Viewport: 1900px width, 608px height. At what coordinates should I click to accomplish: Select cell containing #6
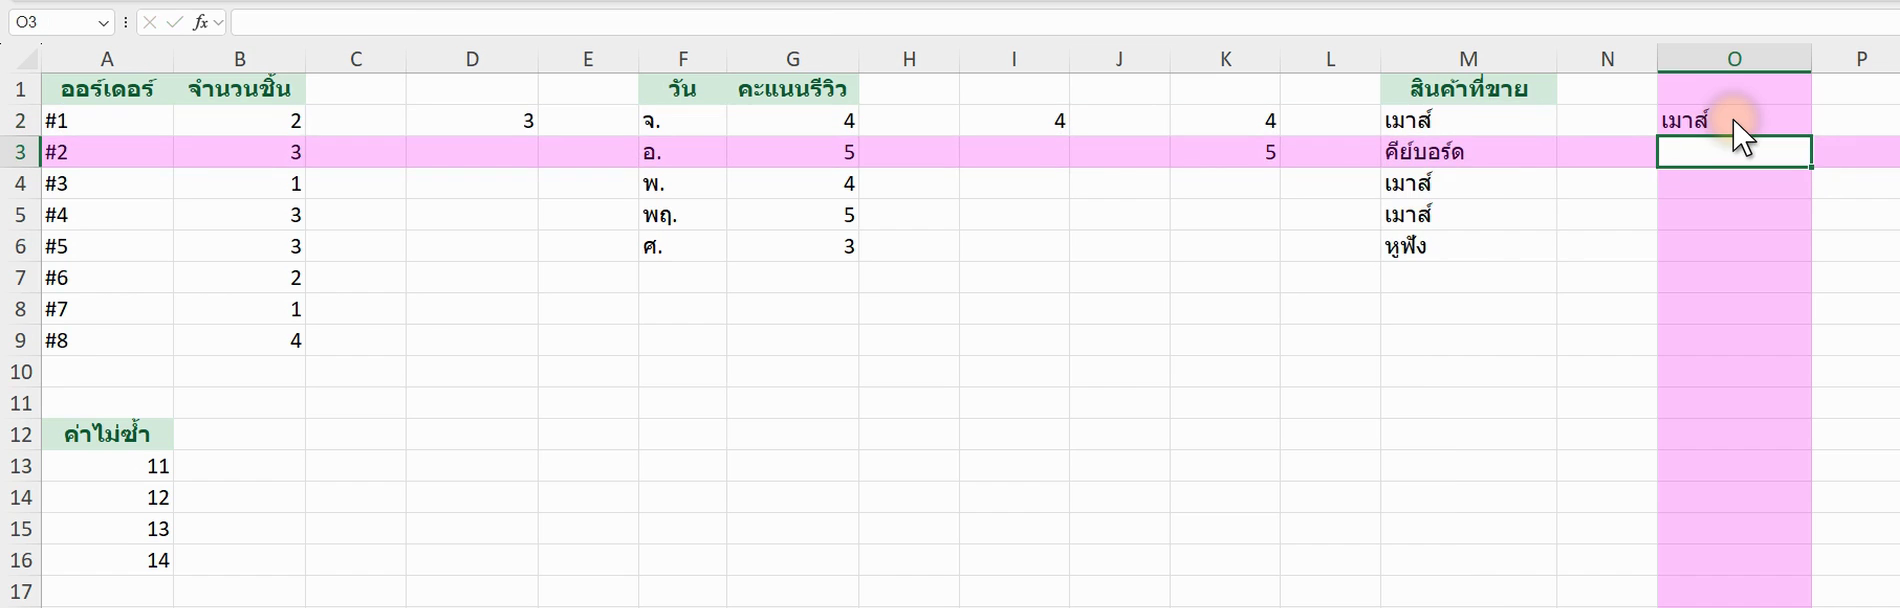click(107, 278)
